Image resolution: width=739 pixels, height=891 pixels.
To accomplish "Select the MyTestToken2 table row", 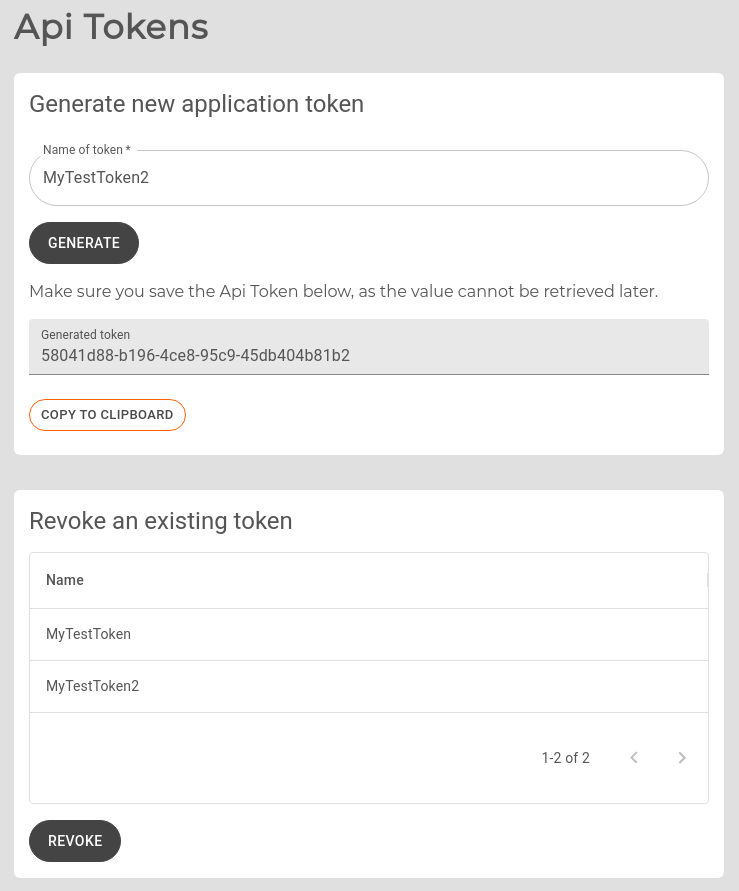I will 368,686.
